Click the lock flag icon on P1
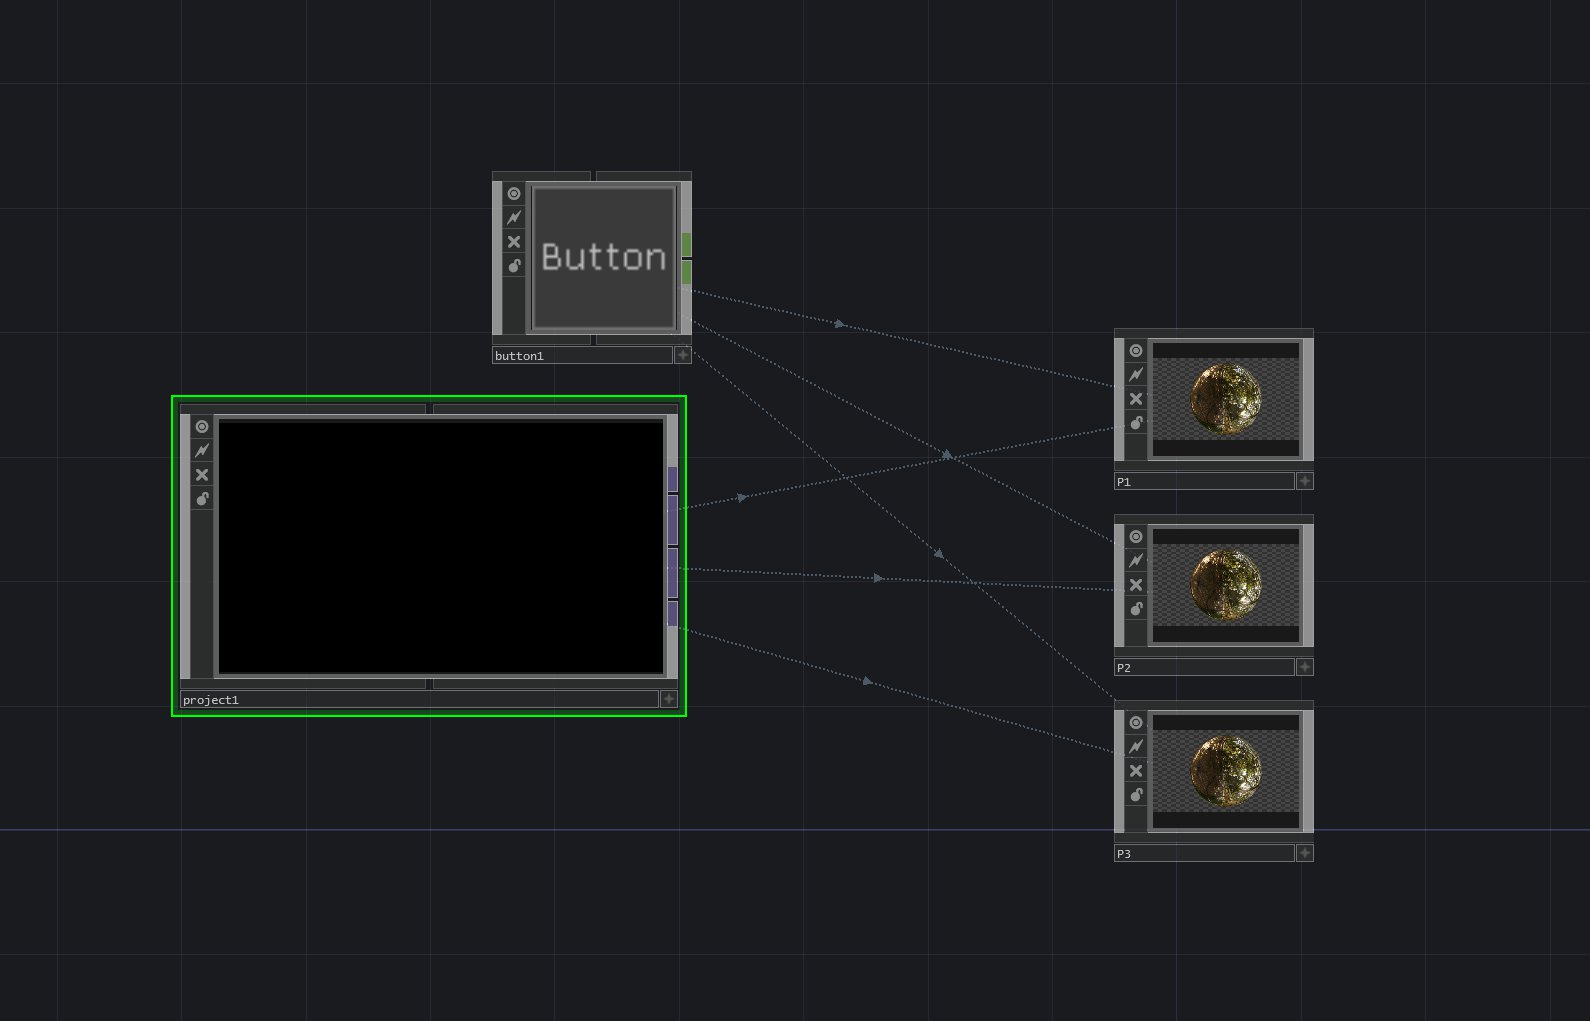The height and width of the screenshot is (1021, 1590). click(x=1136, y=423)
